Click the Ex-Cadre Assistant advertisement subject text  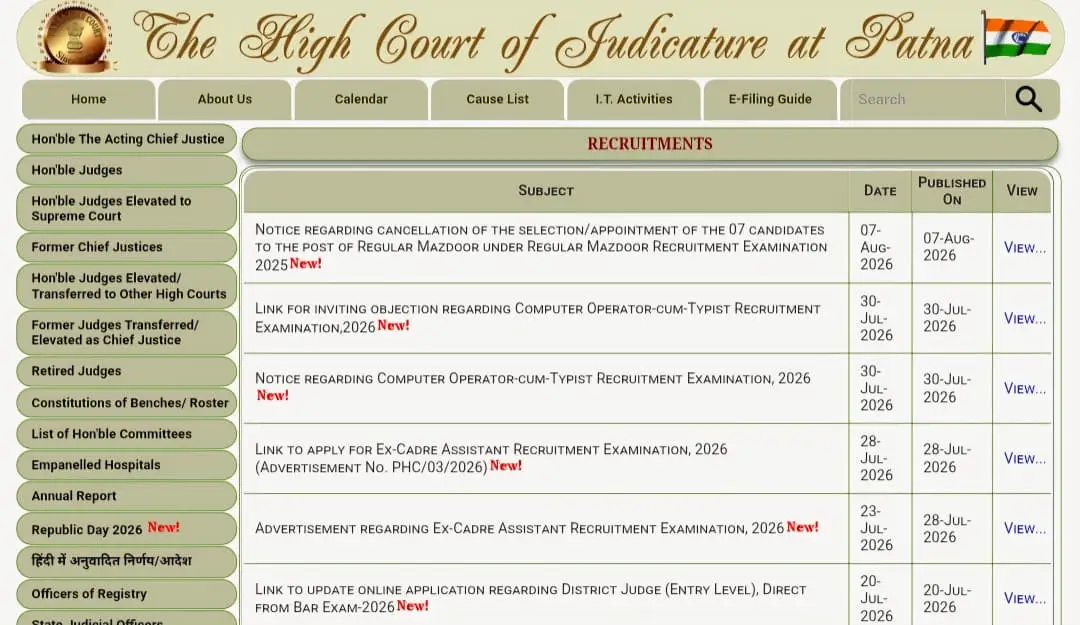coord(519,529)
